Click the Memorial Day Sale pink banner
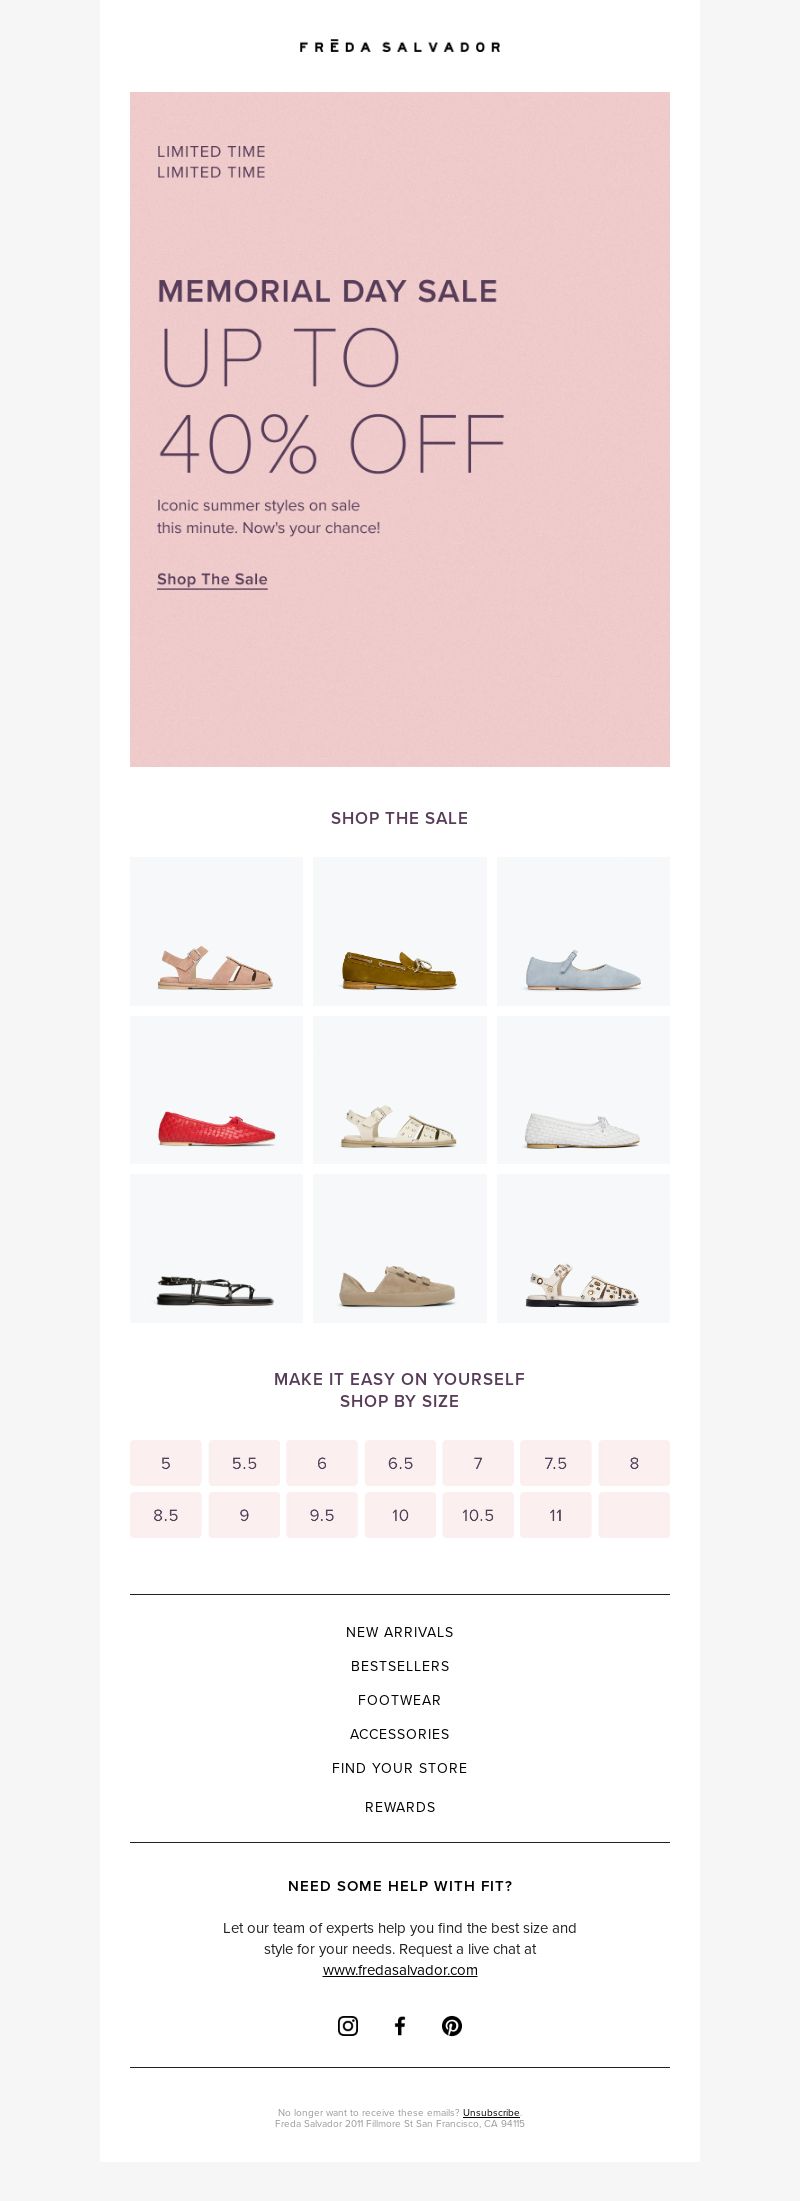 tap(400, 429)
